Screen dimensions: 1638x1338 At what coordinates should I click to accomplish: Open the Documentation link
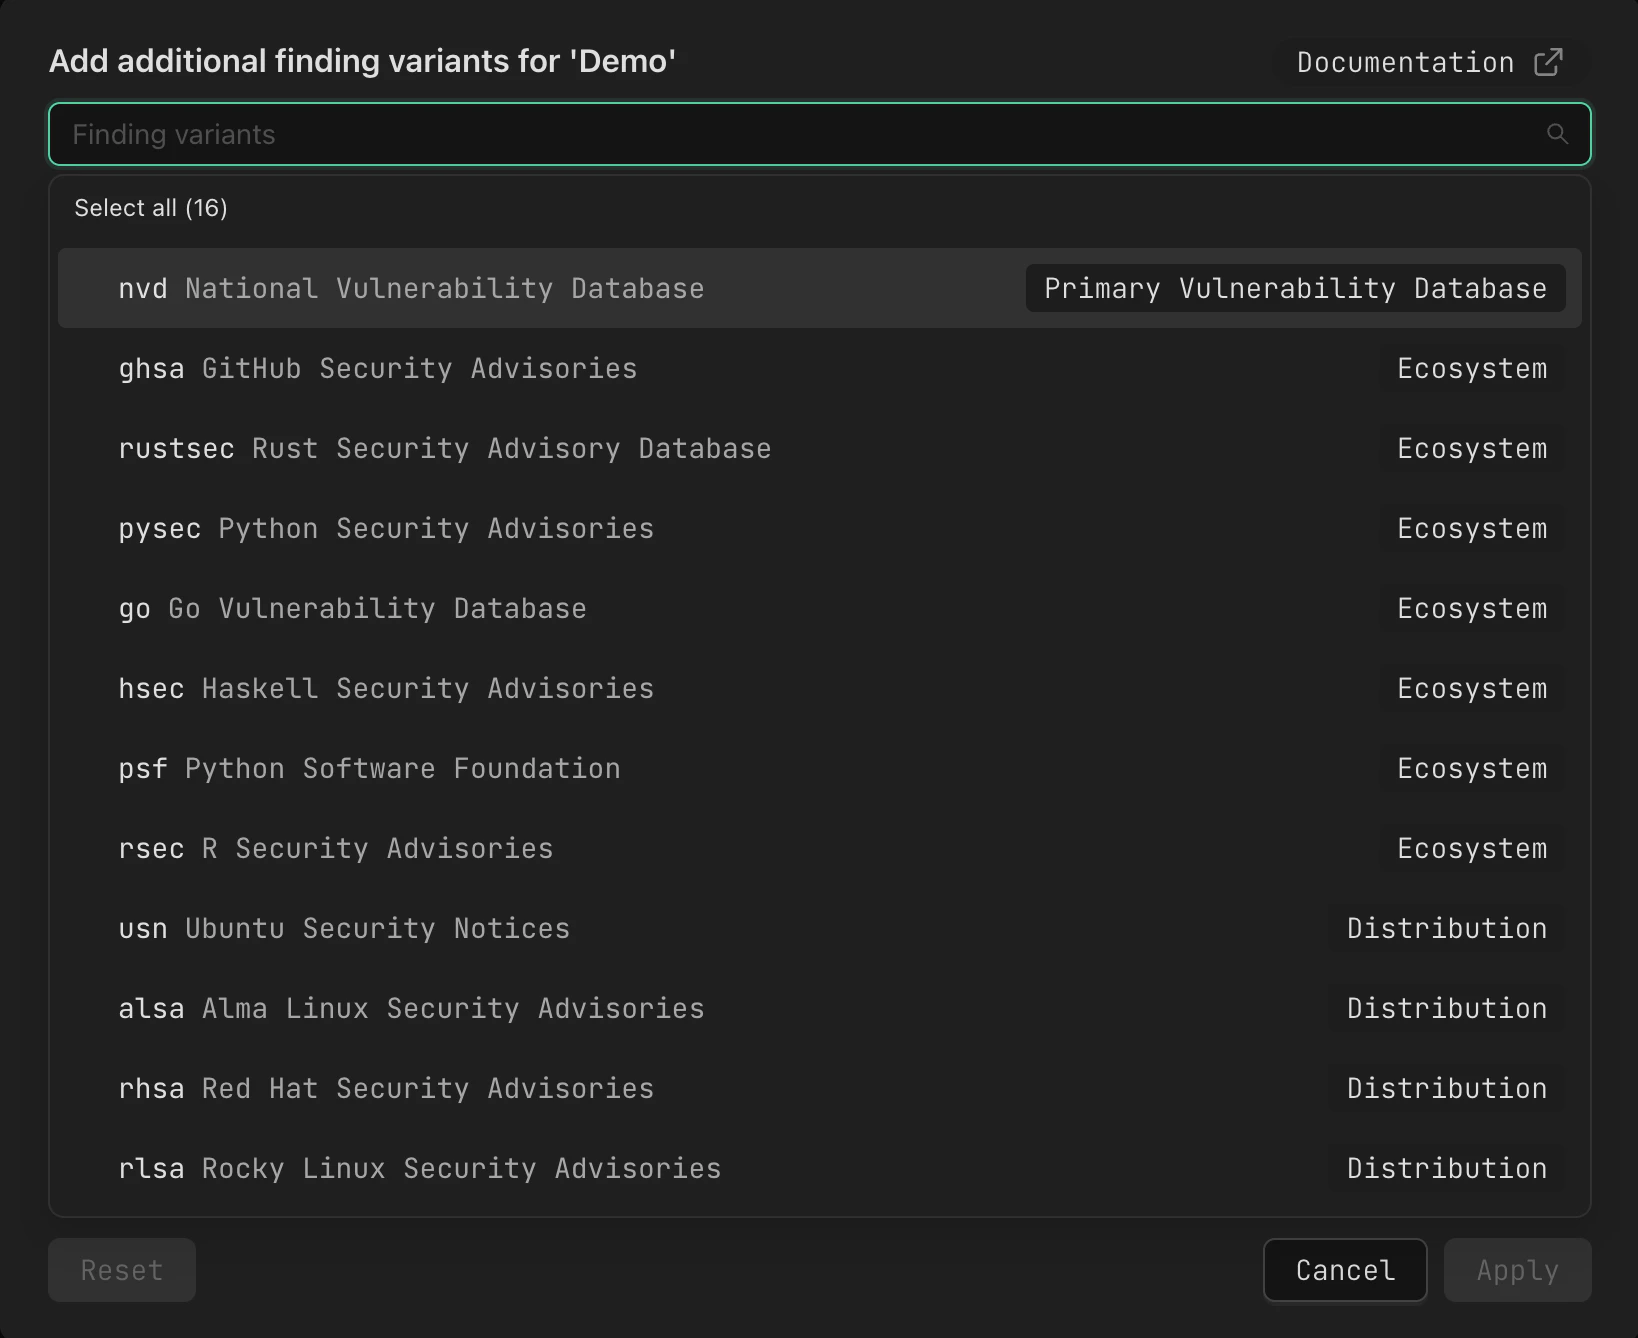tap(1404, 61)
